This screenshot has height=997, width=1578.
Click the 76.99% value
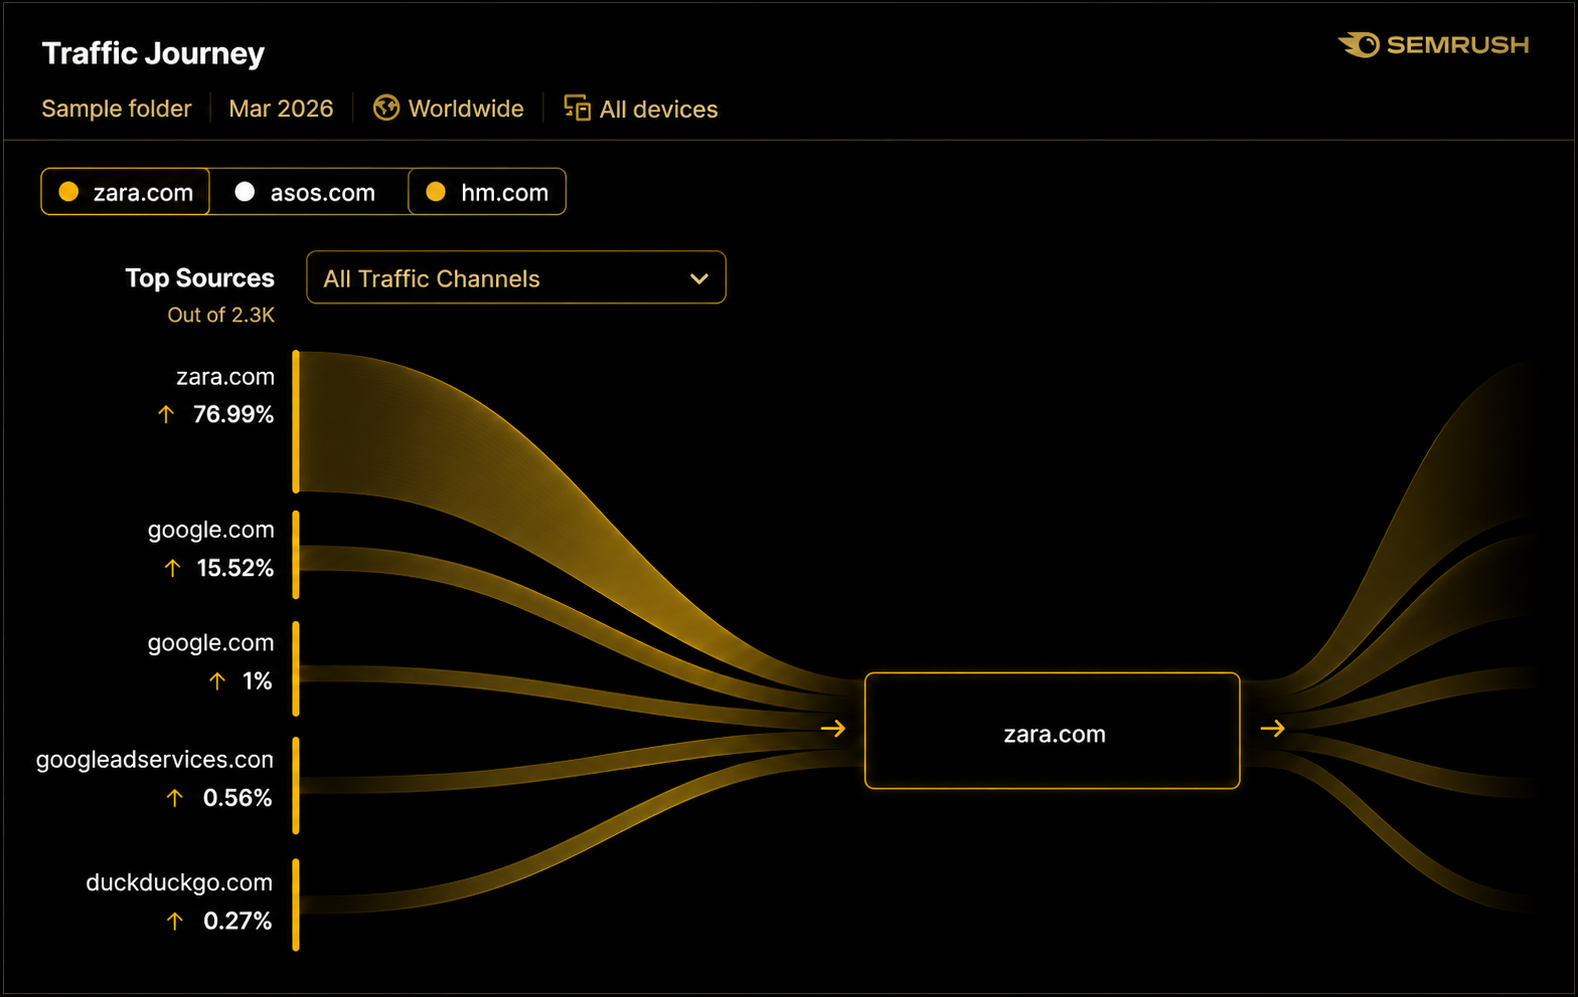(x=233, y=414)
